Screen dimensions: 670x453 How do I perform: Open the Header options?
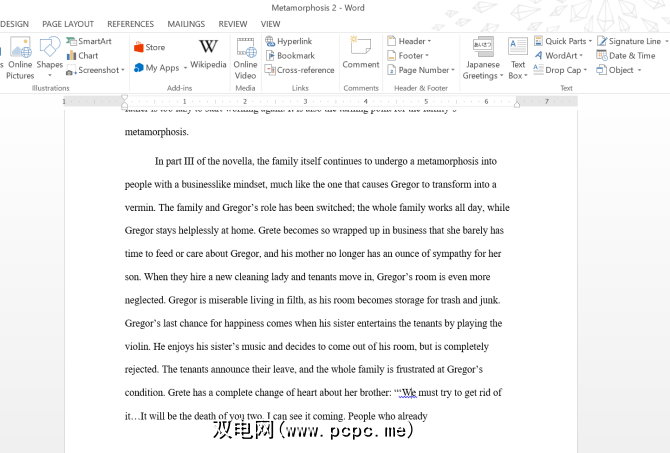(x=409, y=41)
